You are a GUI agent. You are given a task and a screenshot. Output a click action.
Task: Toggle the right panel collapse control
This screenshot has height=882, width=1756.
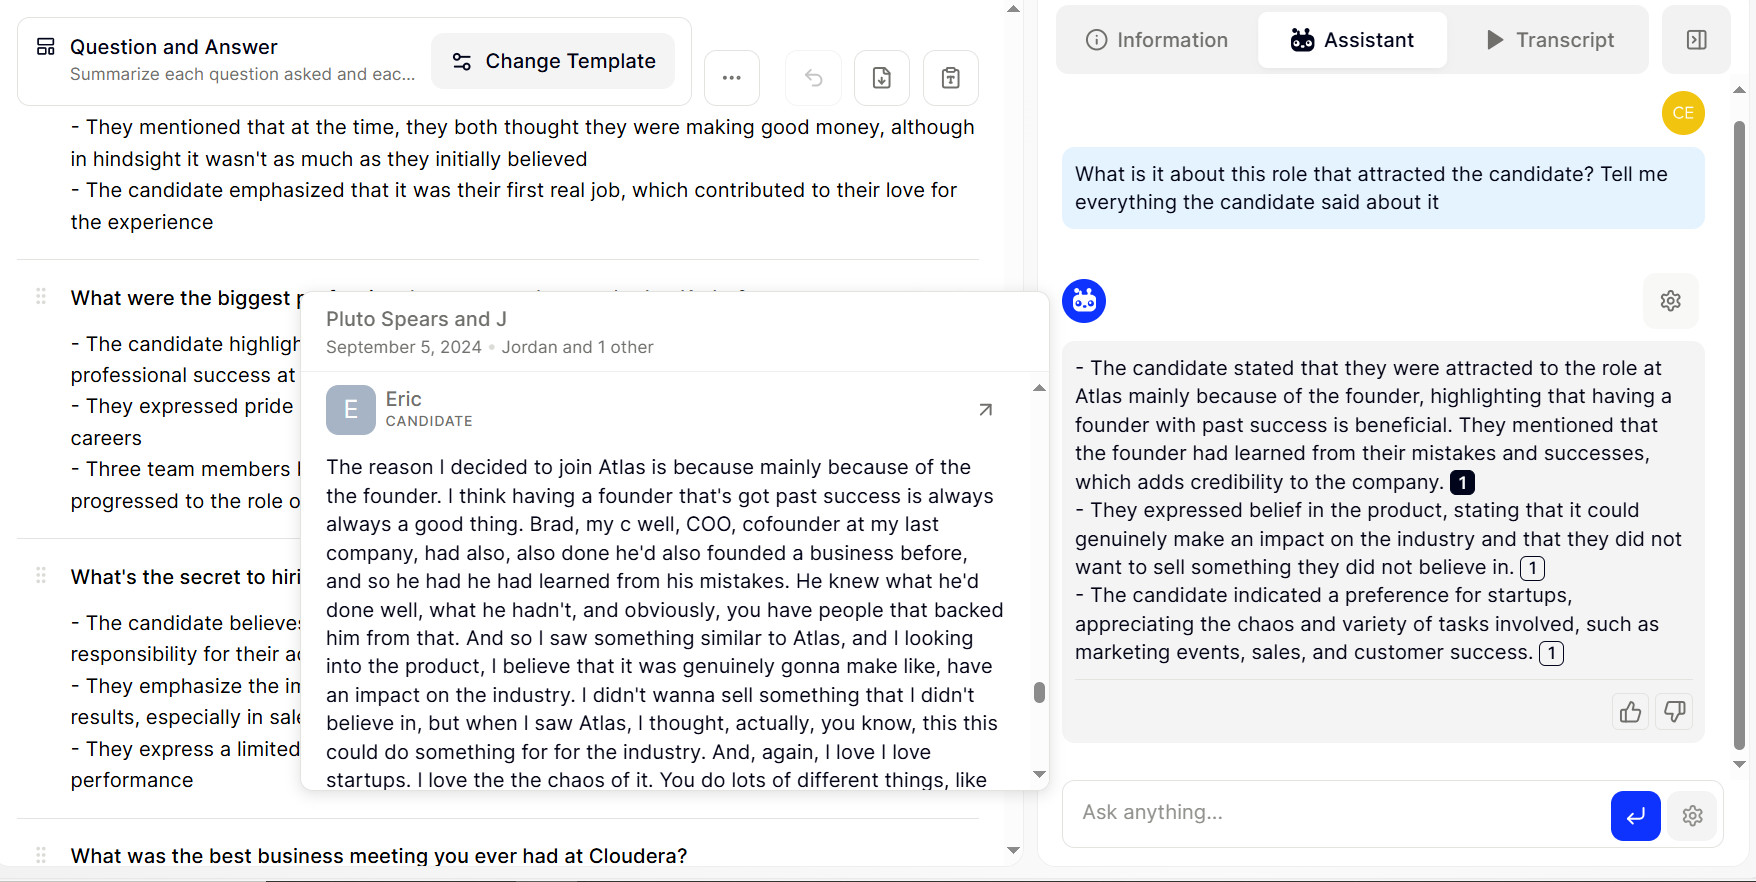tap(1696, 40)
